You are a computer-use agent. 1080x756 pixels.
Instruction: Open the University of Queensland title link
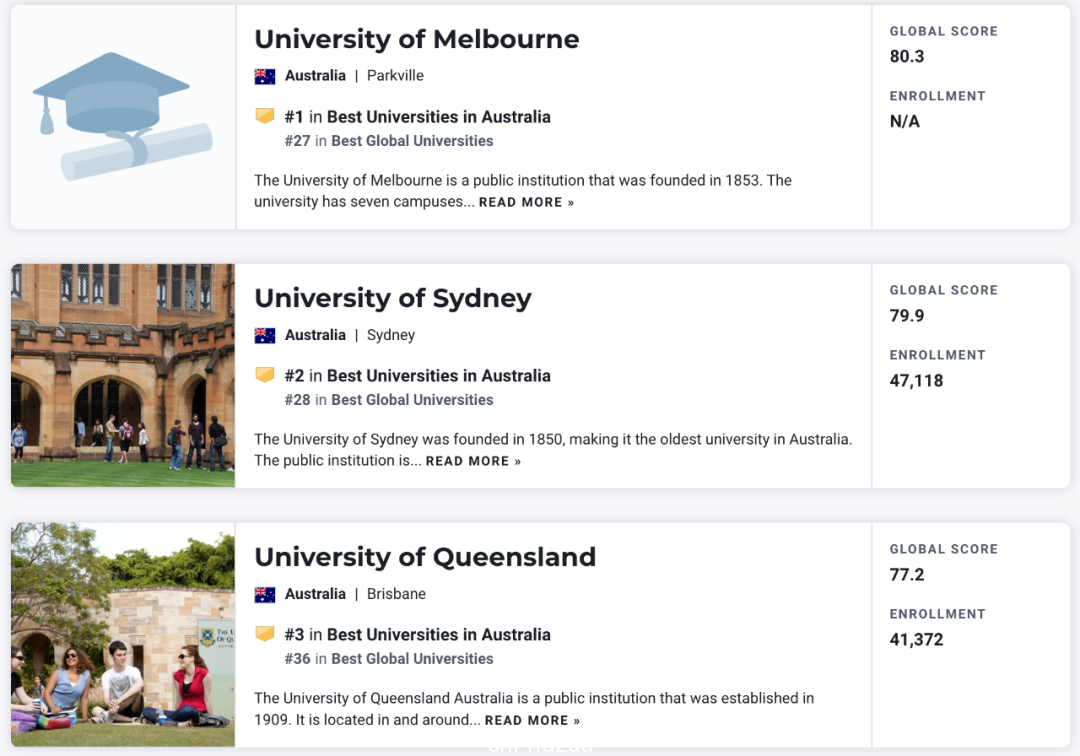pyautogui.click(x=425, y=557)
